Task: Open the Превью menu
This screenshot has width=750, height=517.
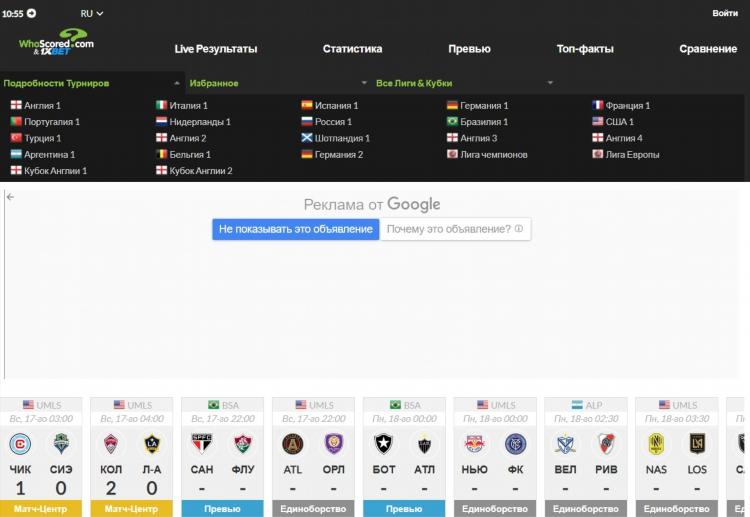Action: pyautogui.click(x=469, y=49)
